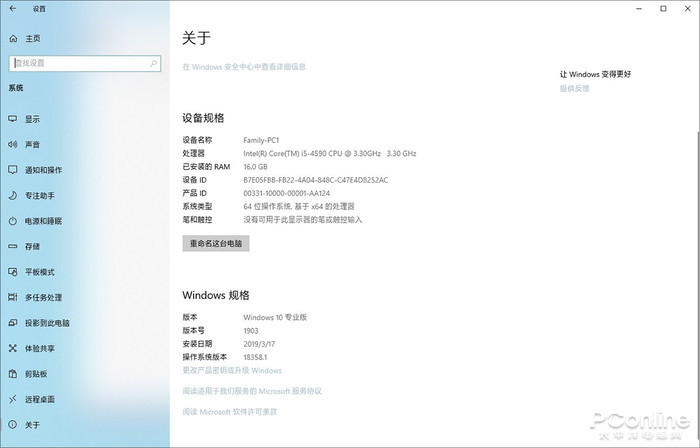The width and height of the screenshot is (700, 448).
Task: Click edition text Windows 10 专业版
Action: [x=275, y=317]
